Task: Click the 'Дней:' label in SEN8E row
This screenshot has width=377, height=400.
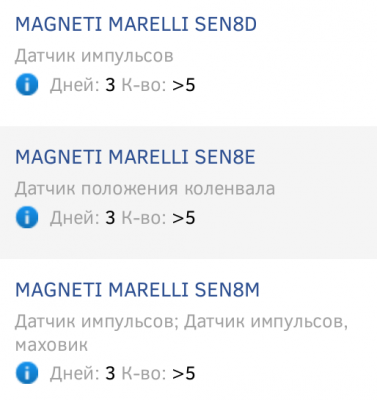Action: tap(75, 218)
